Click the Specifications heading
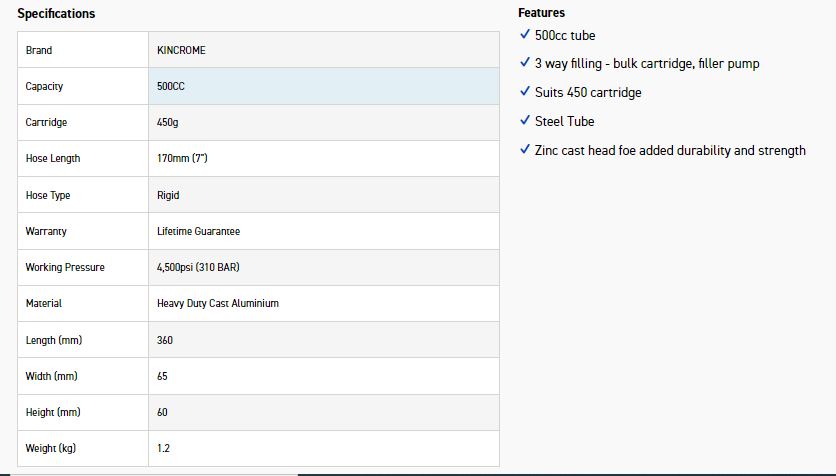Image resolution: width=836 pixels, height=476 pixels. pyautogui.click(x=56, y=14)
